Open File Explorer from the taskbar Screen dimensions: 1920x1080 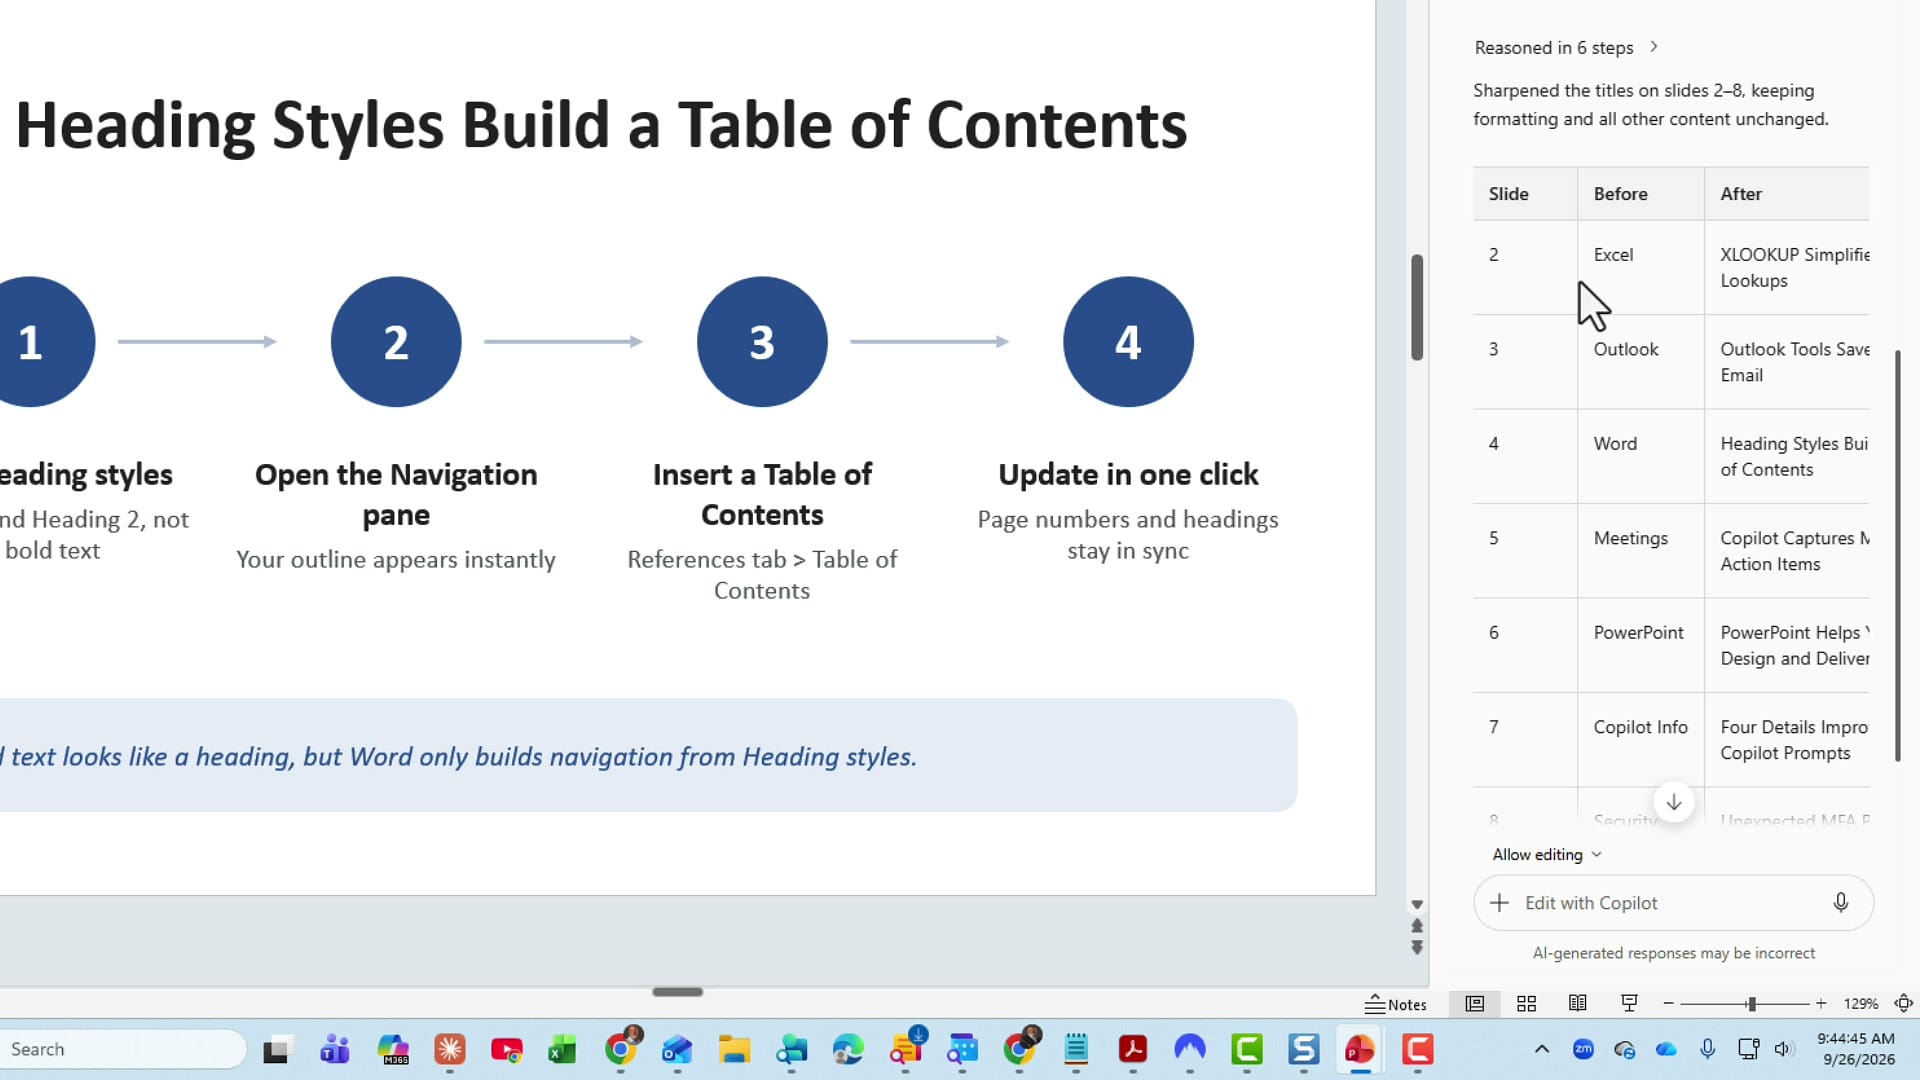[x=734, y=1049]
